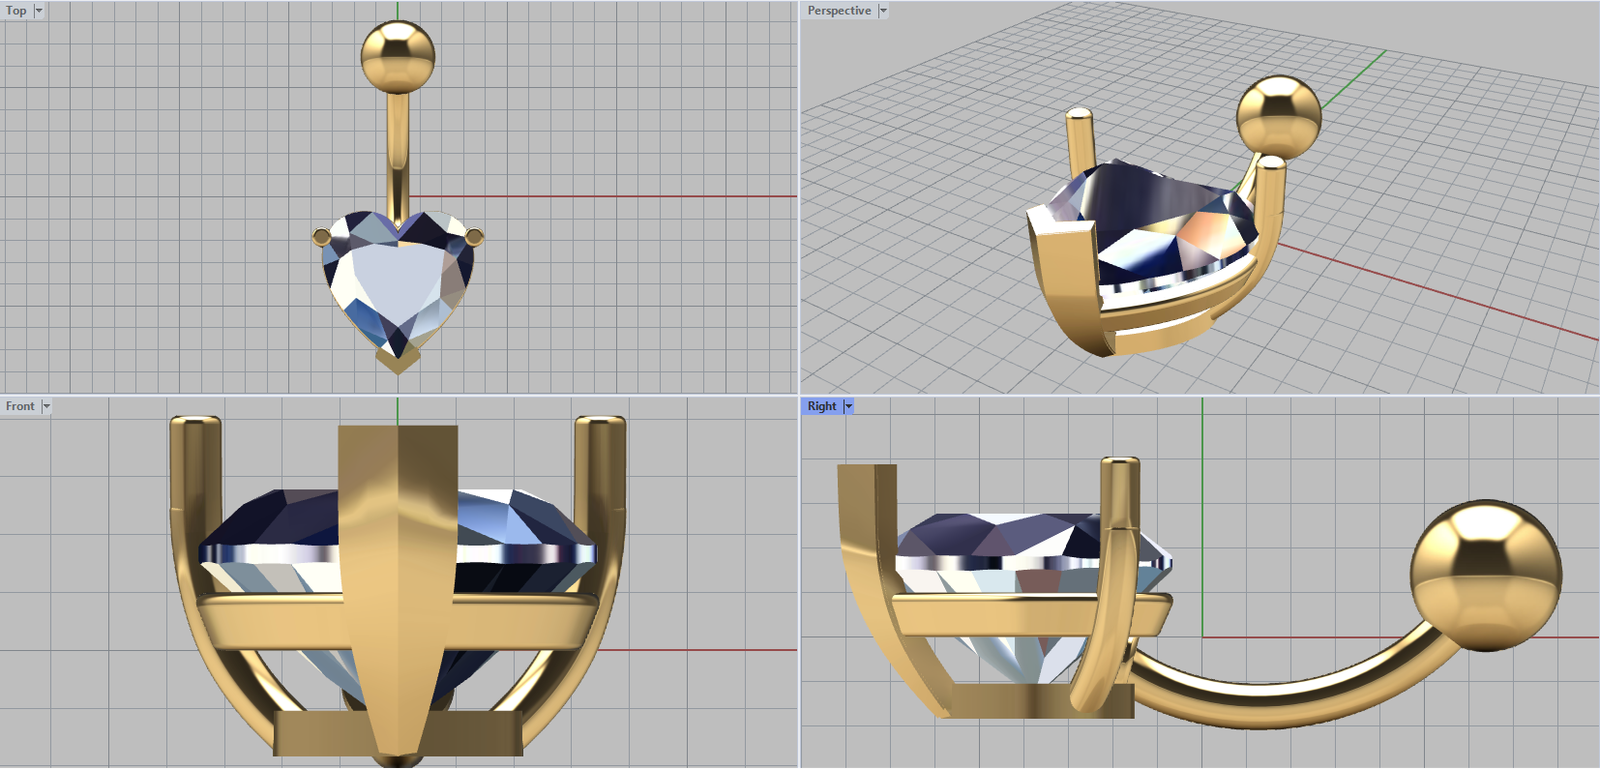Select the gold ball in Right view
This screenshot has height=769, width=1600.
(1486, 575)
